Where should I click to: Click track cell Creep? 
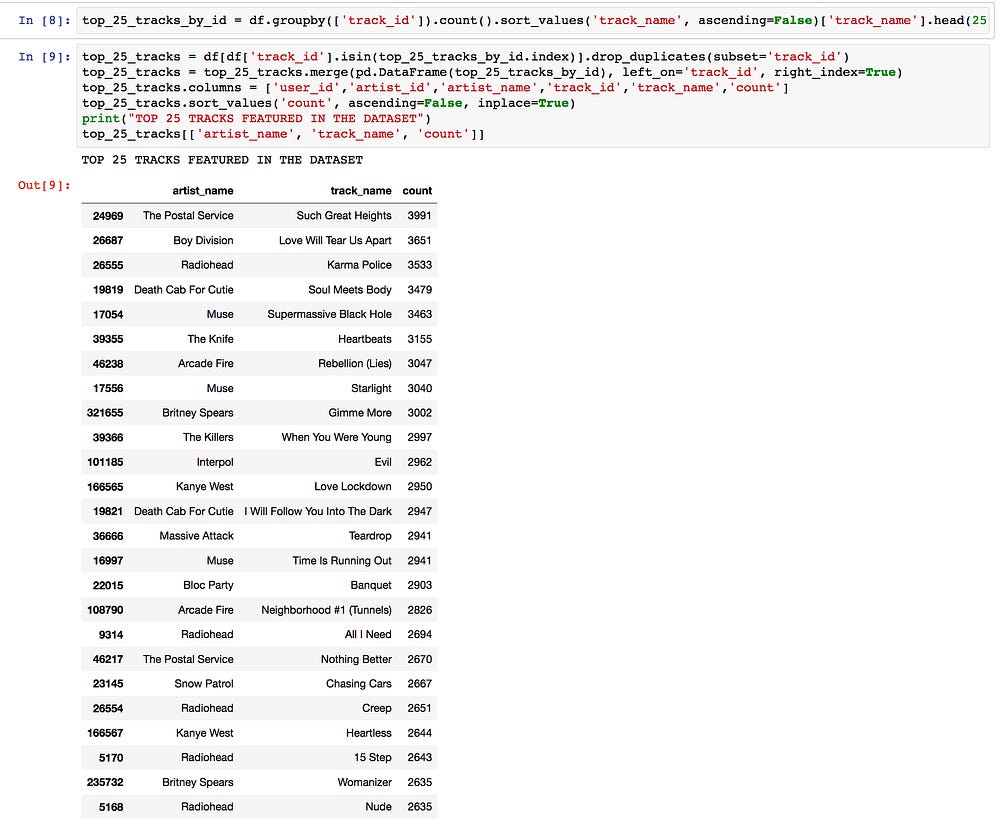pyautogui.click(x=376, y=709)
